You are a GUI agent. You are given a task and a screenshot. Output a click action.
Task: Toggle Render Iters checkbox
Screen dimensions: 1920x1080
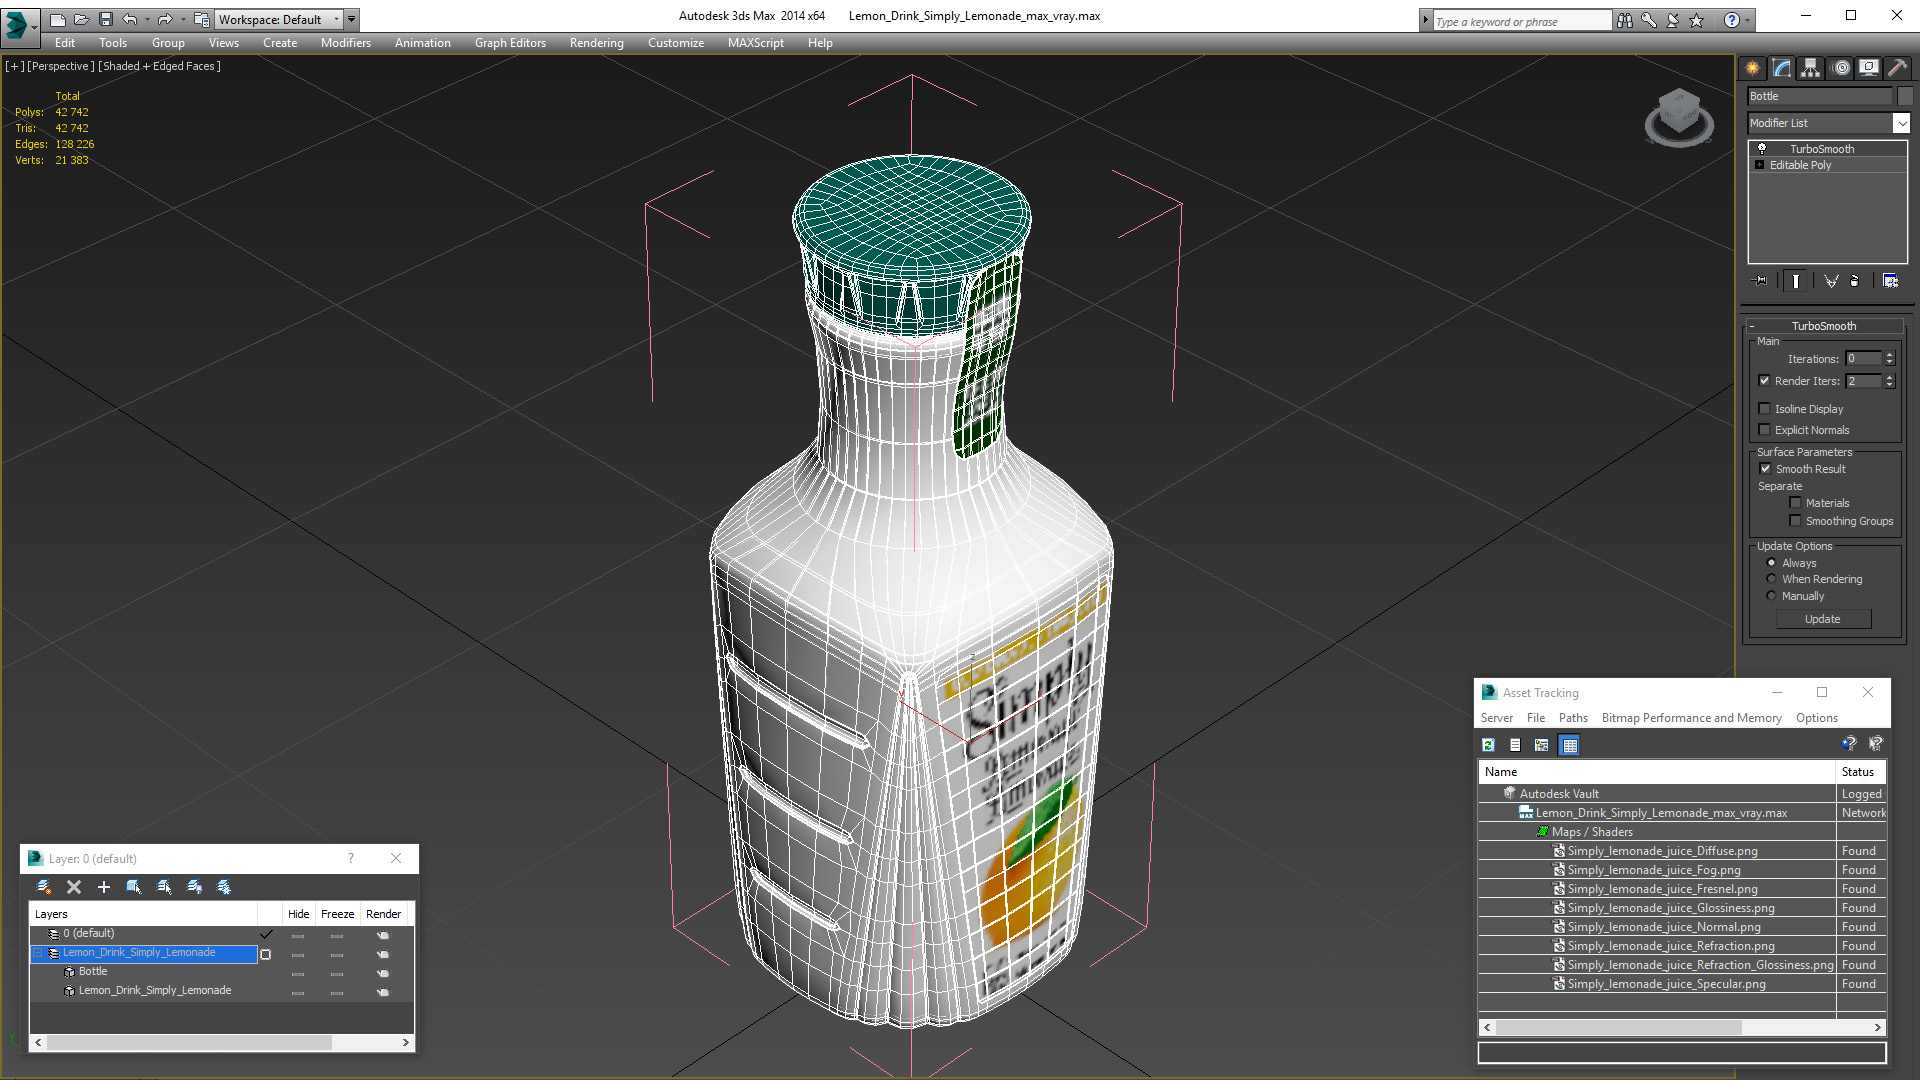pos(1764,381)
